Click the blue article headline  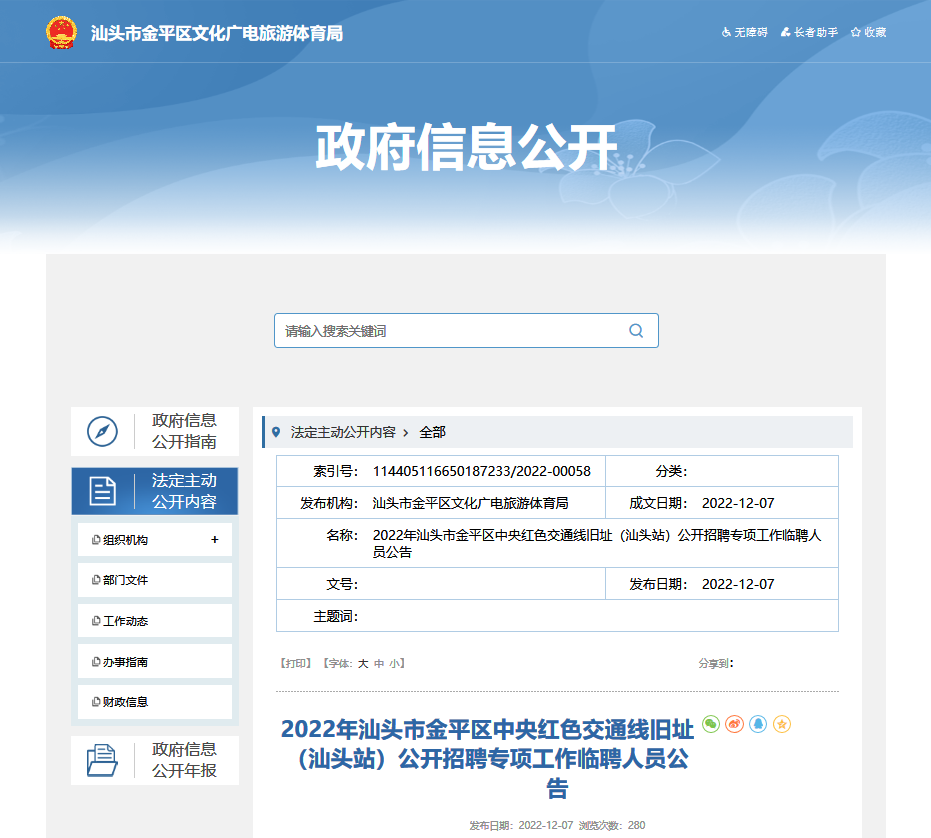click(487, 758)
